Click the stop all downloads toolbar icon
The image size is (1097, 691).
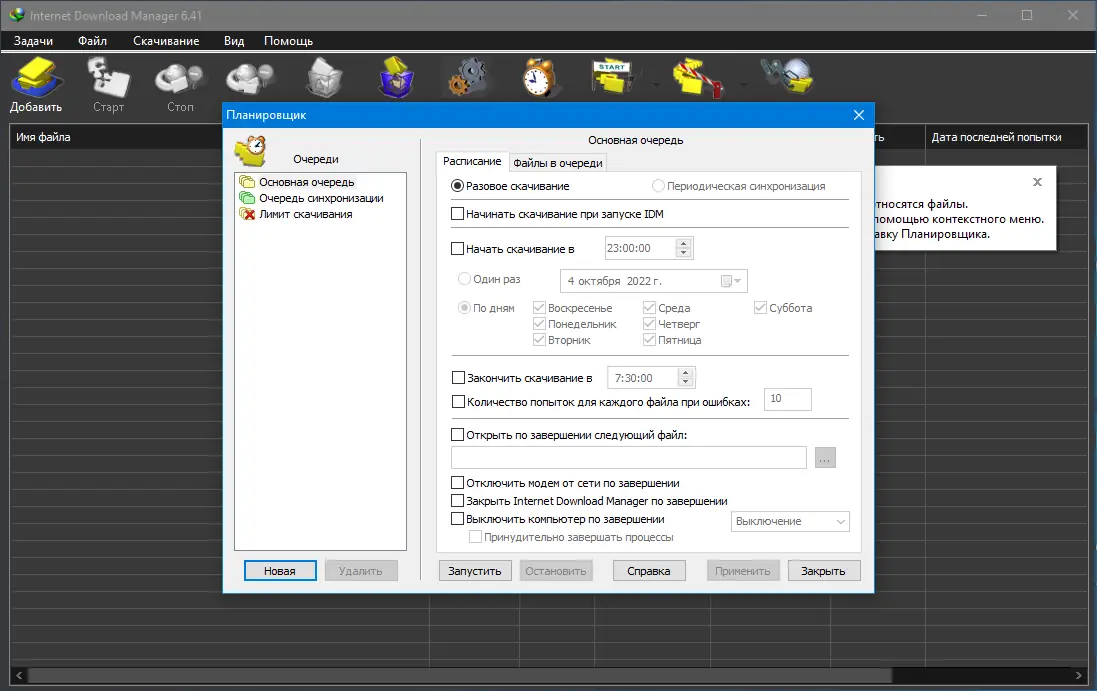[250, 78]
